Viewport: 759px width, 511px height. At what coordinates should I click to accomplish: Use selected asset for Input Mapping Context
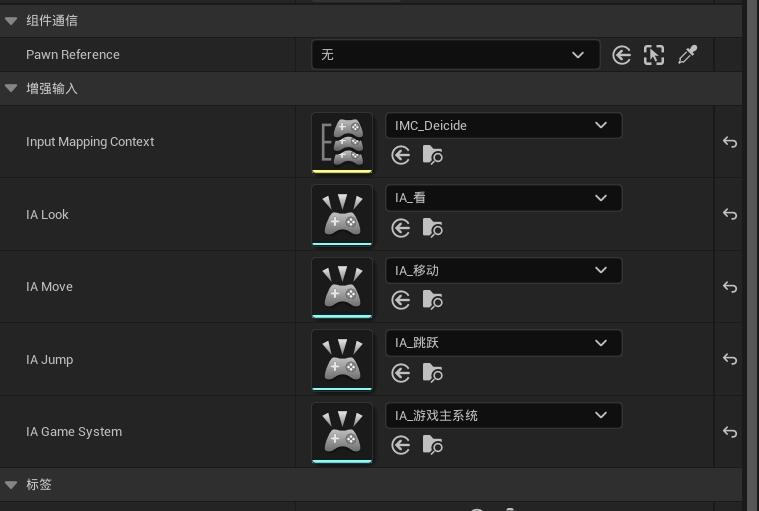coord(401,155)
